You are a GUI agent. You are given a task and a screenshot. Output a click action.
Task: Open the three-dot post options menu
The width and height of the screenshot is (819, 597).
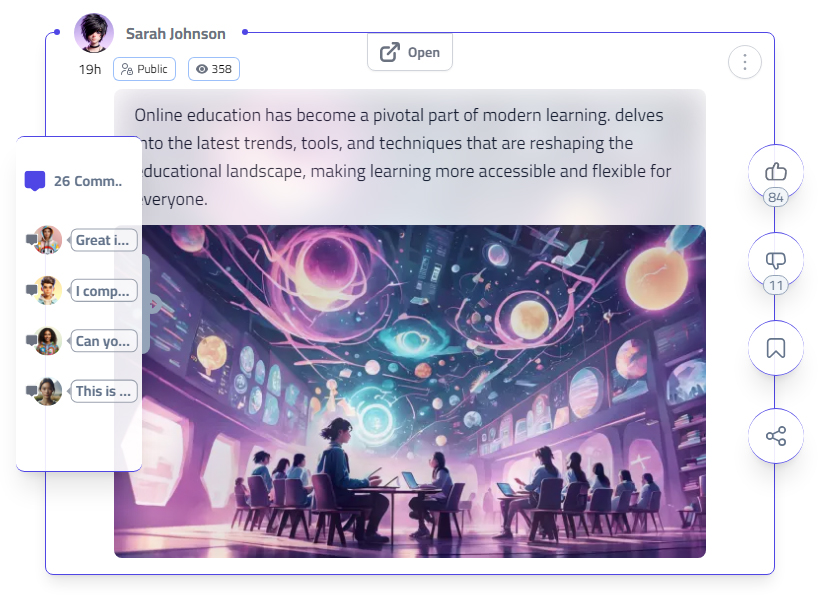[744, 62]
